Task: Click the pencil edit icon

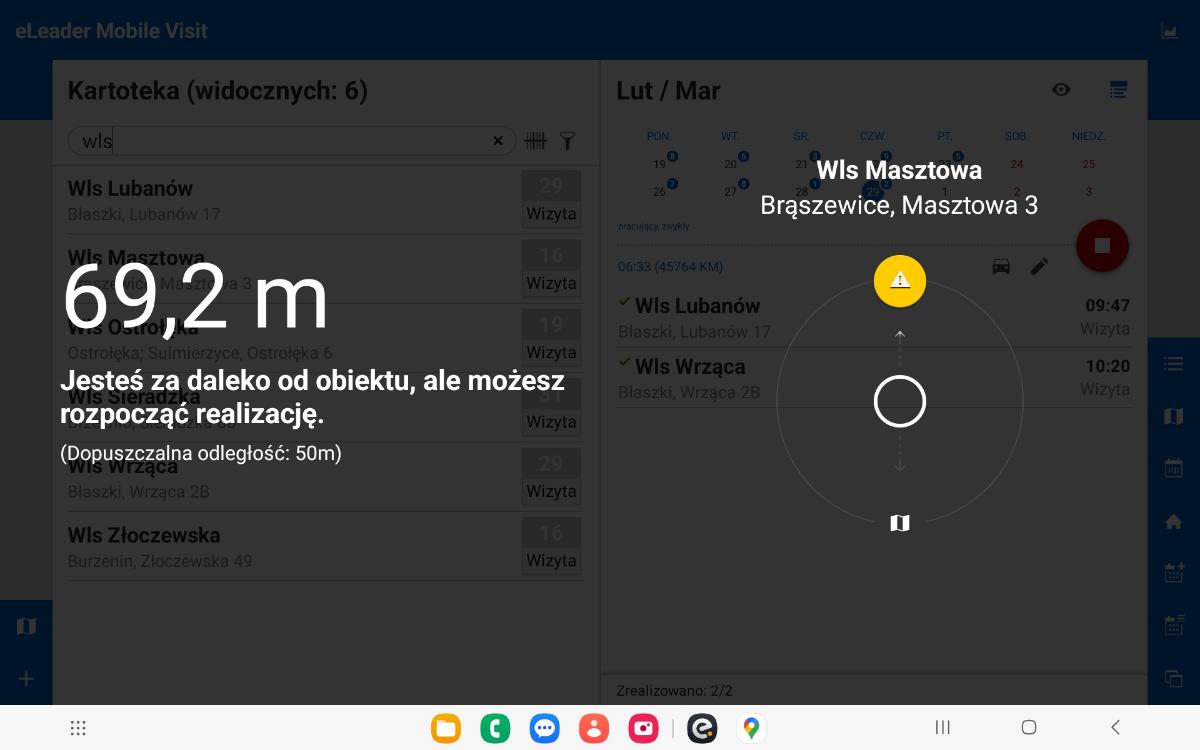Action: tap(1040, 266)
